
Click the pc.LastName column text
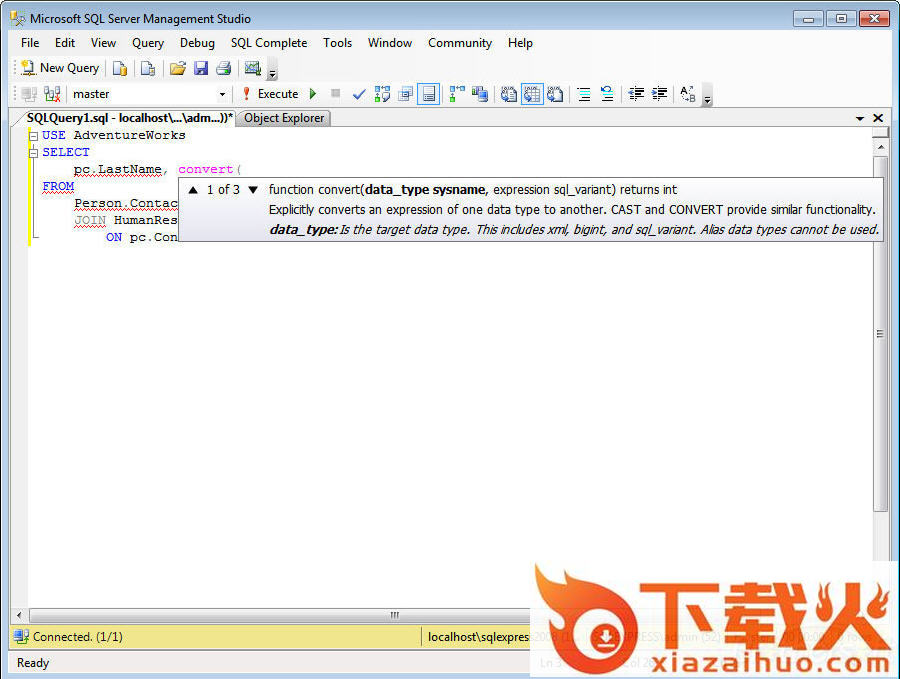click(x=118, y=169)
